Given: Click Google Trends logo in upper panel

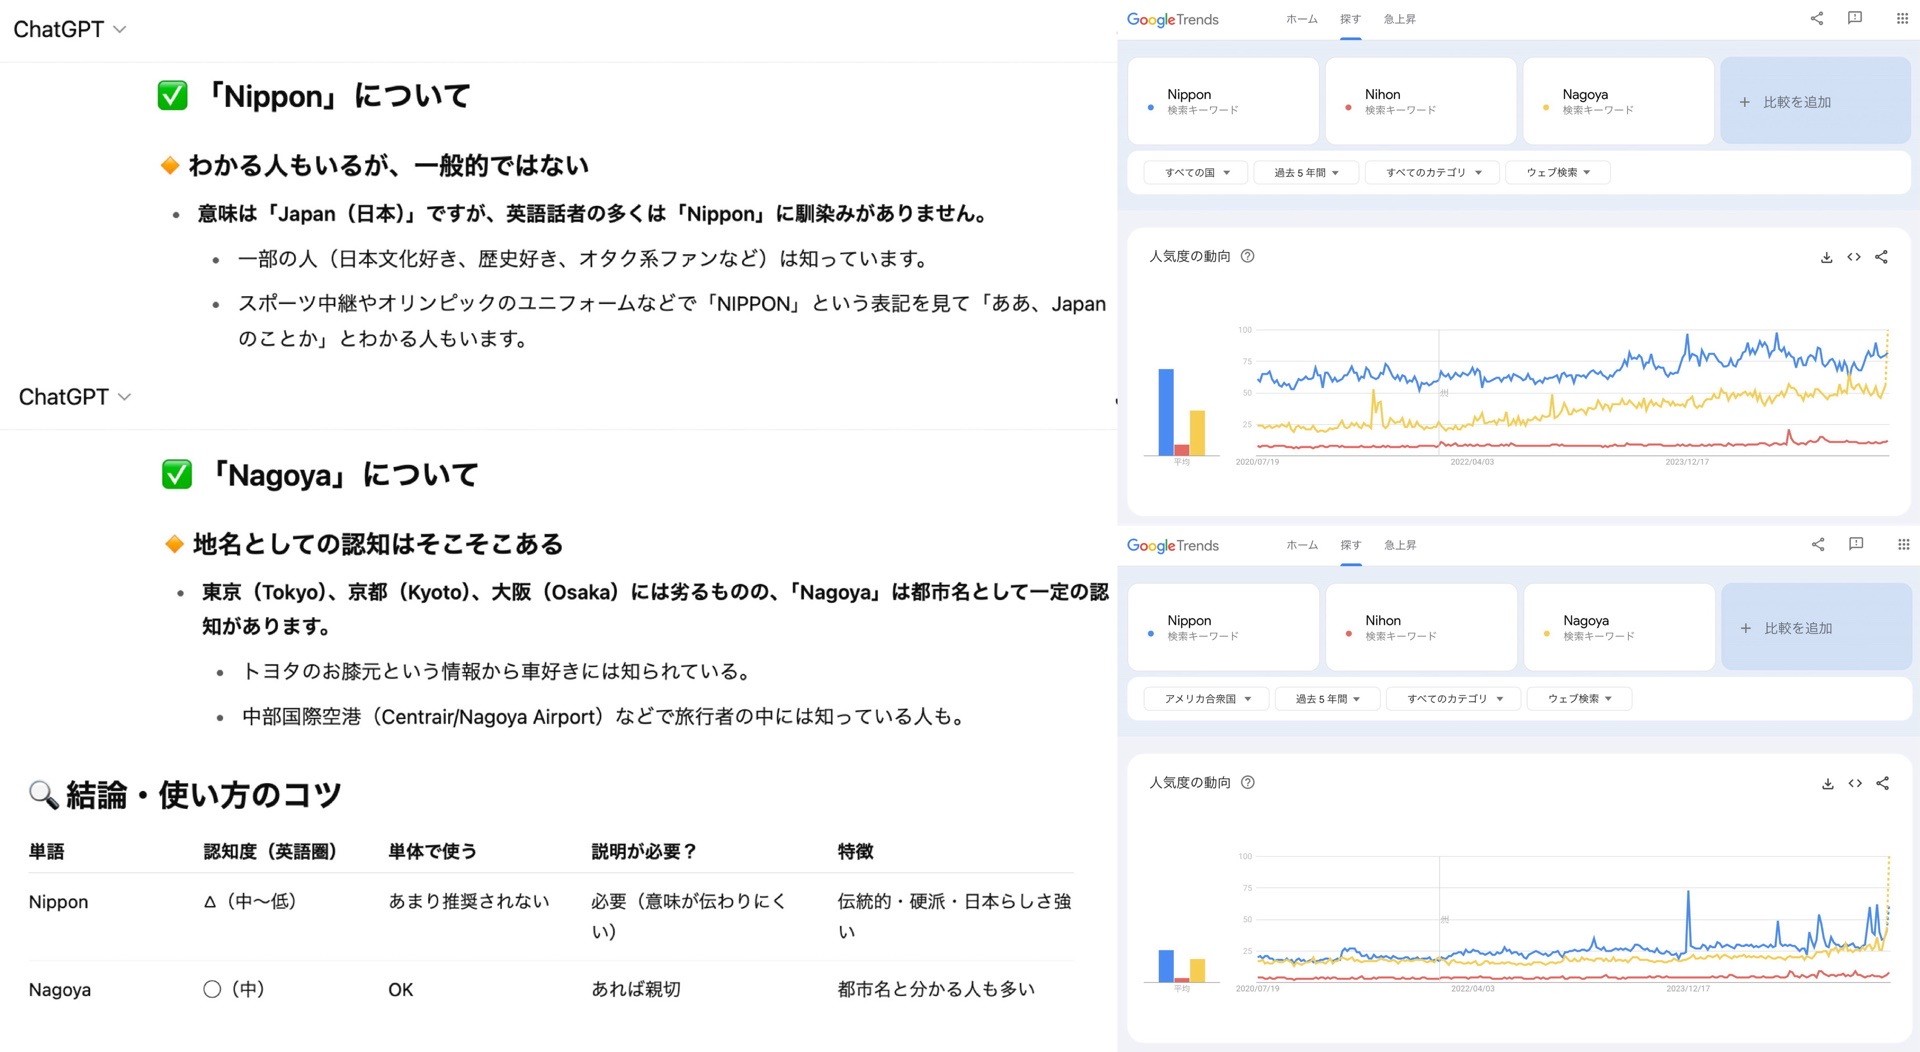Looking at the screenshot, I should point(1172,19).
